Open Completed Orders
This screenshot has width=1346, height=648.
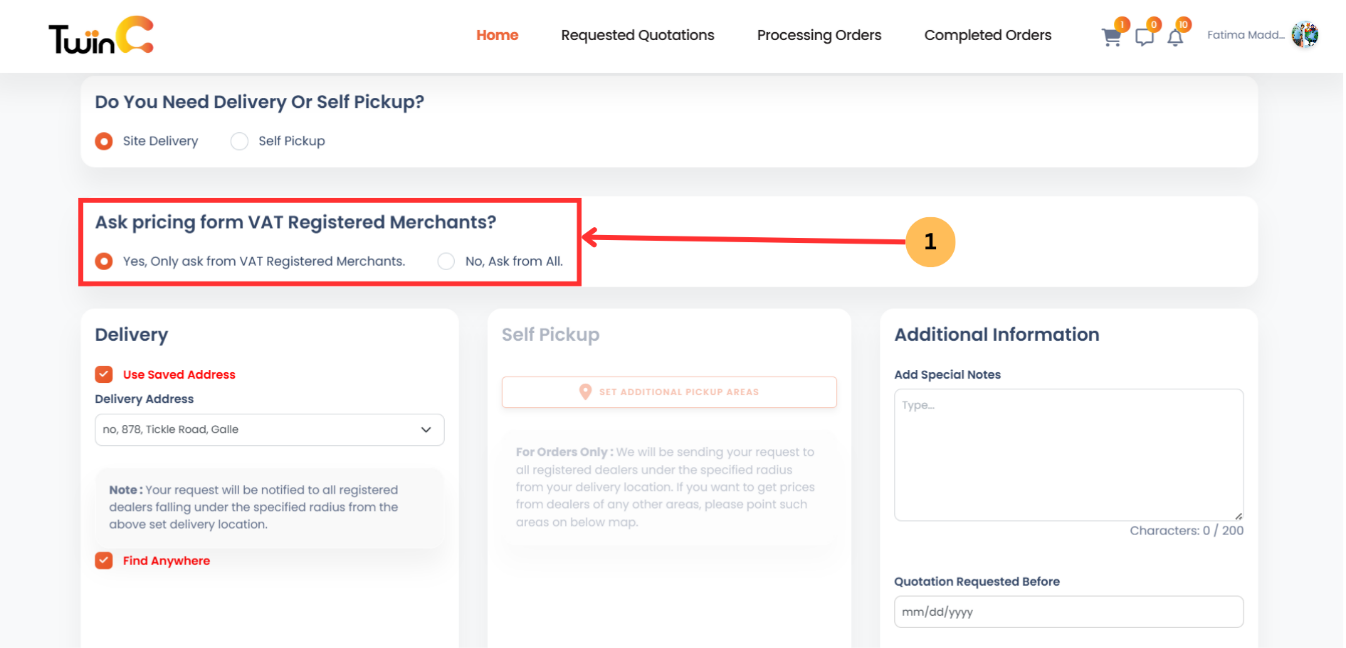point(988,35)
